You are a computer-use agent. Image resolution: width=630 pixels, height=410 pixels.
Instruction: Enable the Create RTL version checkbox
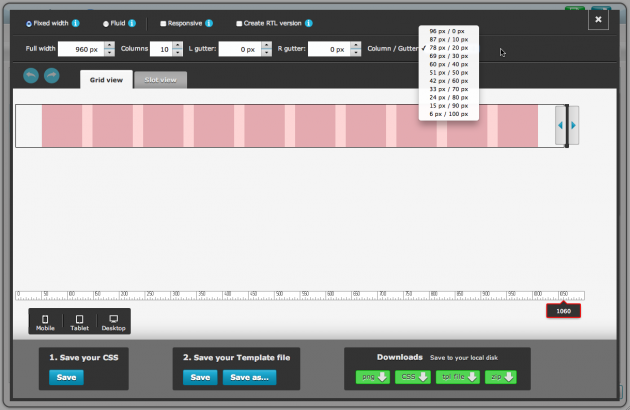click(x=239, y=22)
